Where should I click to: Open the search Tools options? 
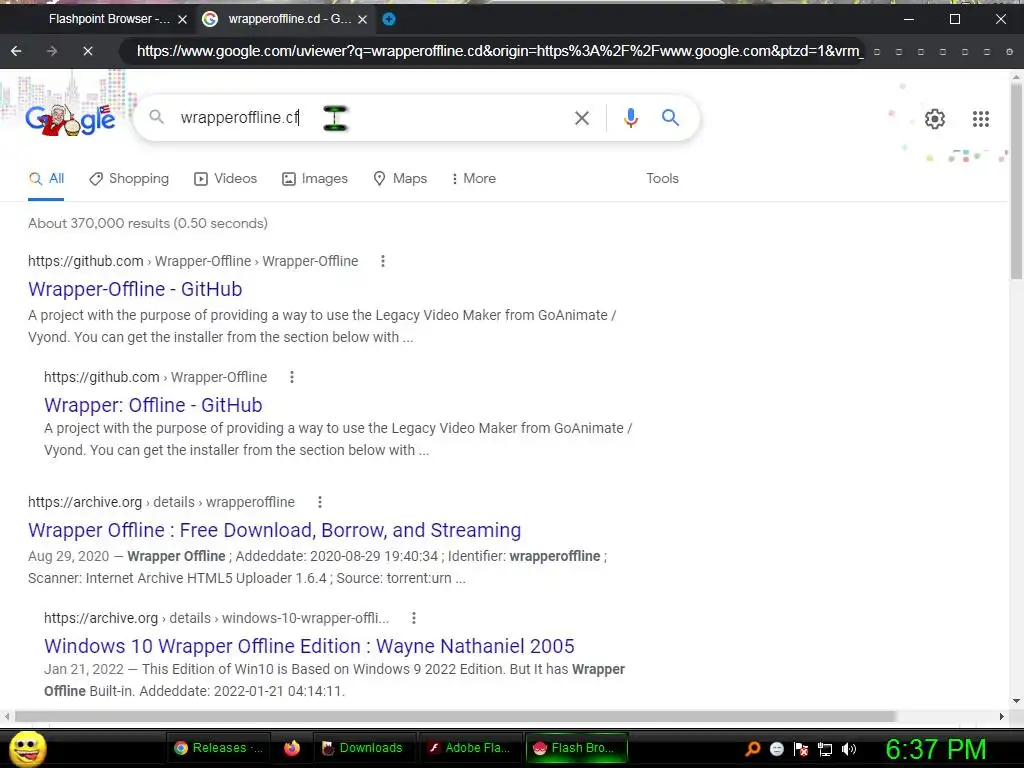pos(662,178)
